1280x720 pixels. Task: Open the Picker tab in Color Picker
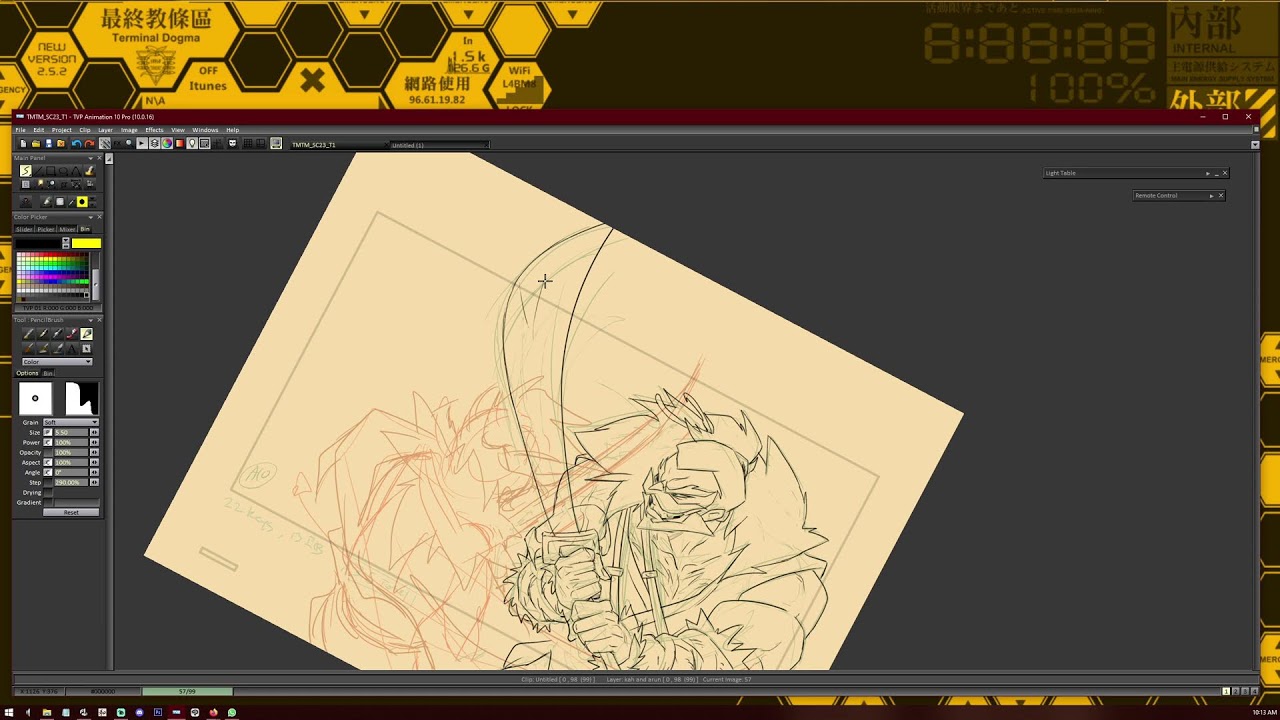pyautogui.click(x=46, y=229)
